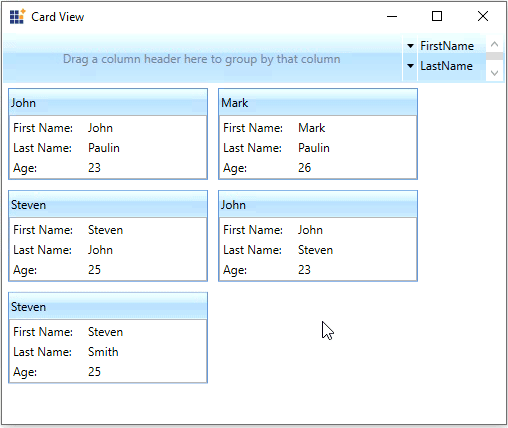Select the Steven John card header
Screen dimensions: 508x428
pos(108,205)
